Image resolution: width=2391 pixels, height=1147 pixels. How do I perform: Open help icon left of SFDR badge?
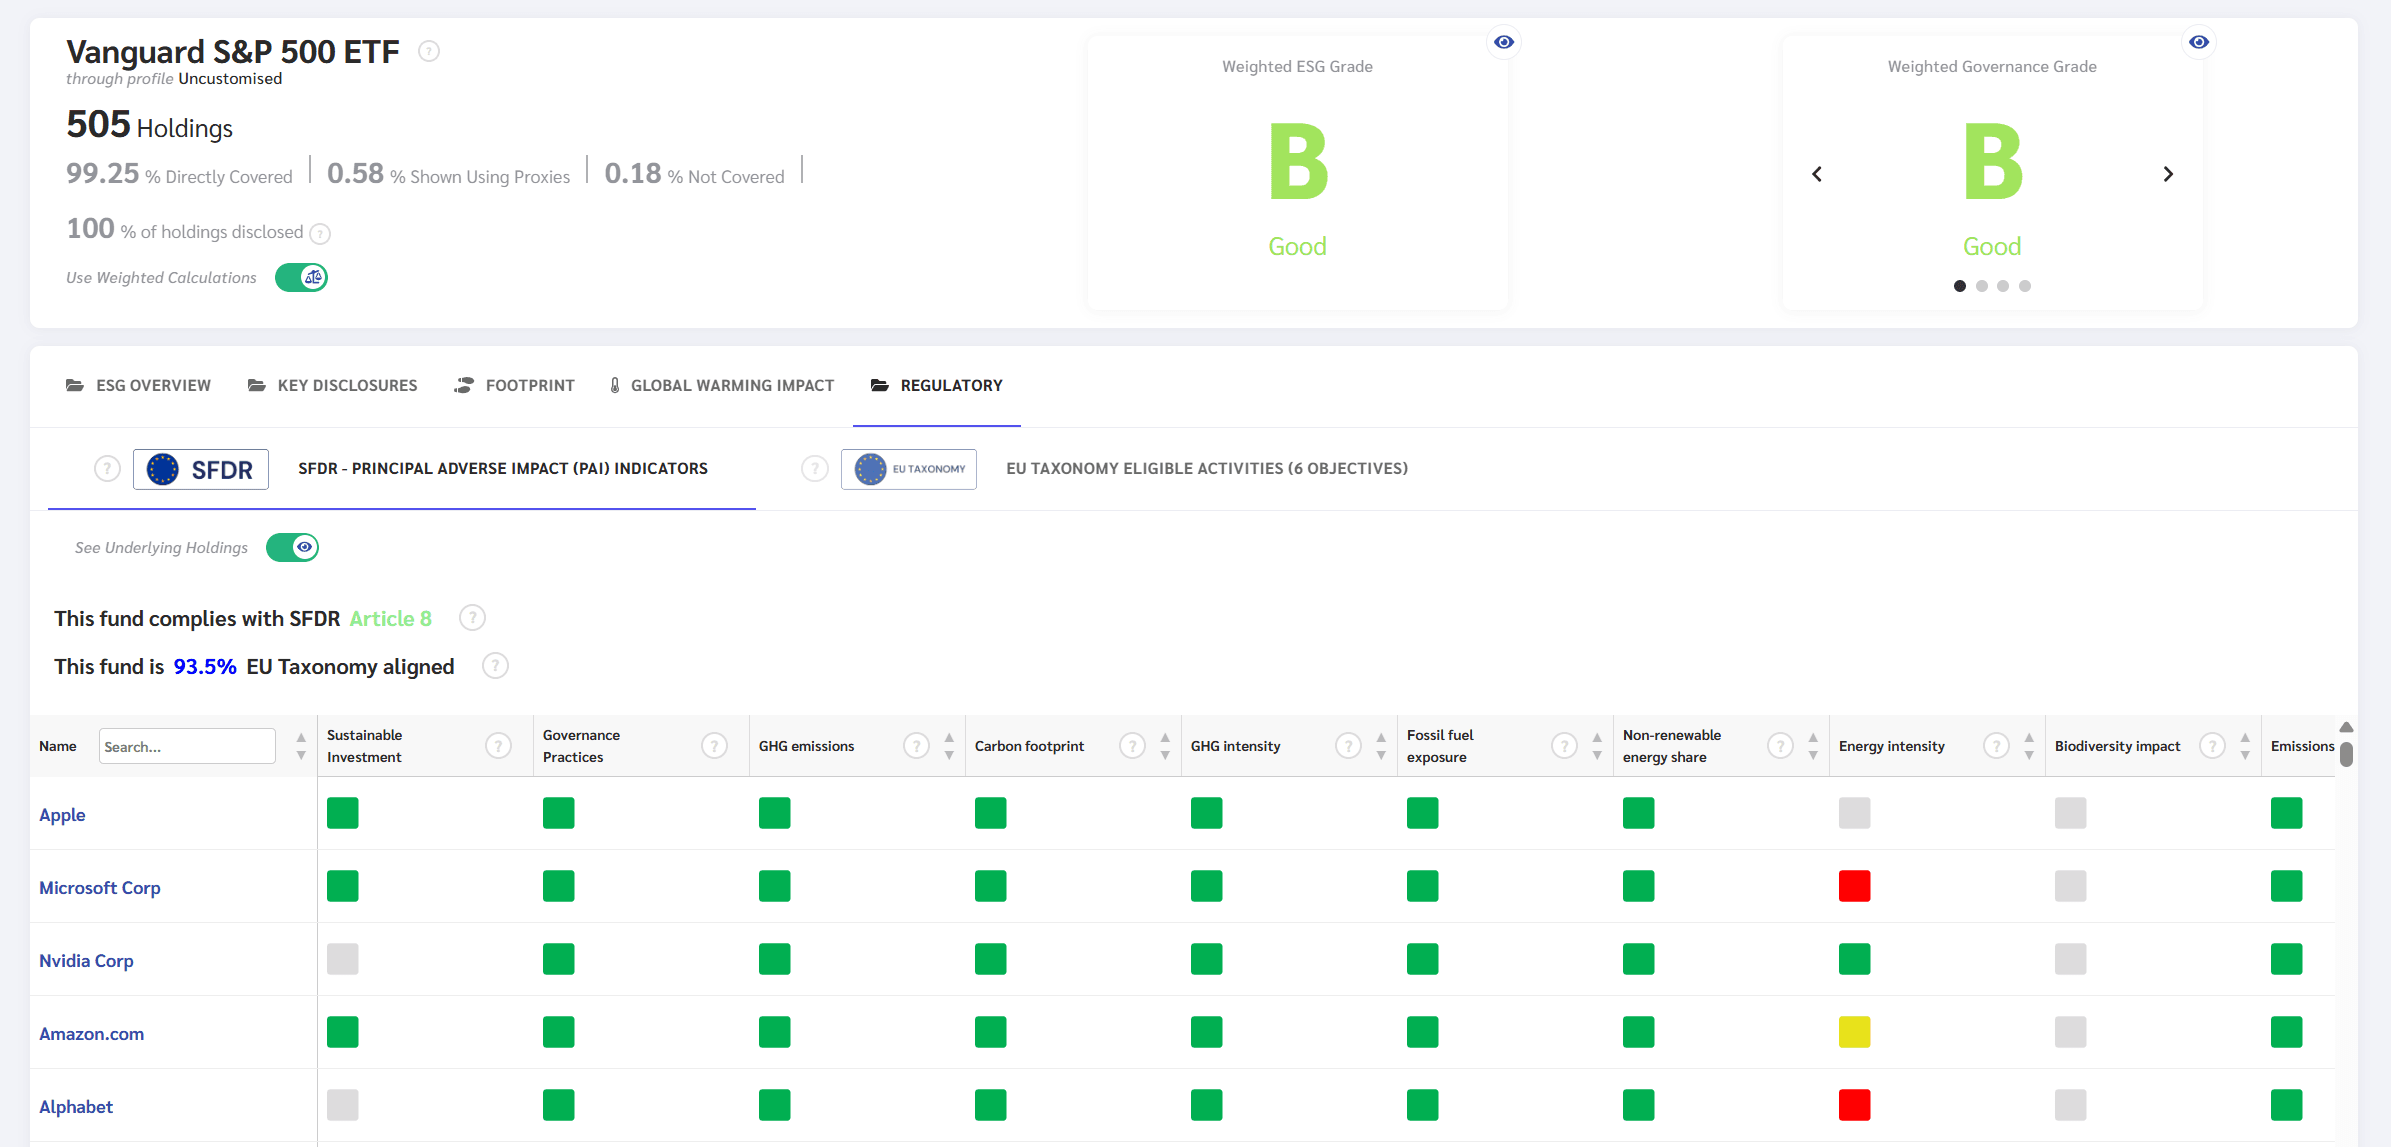(x=107, y=469)
